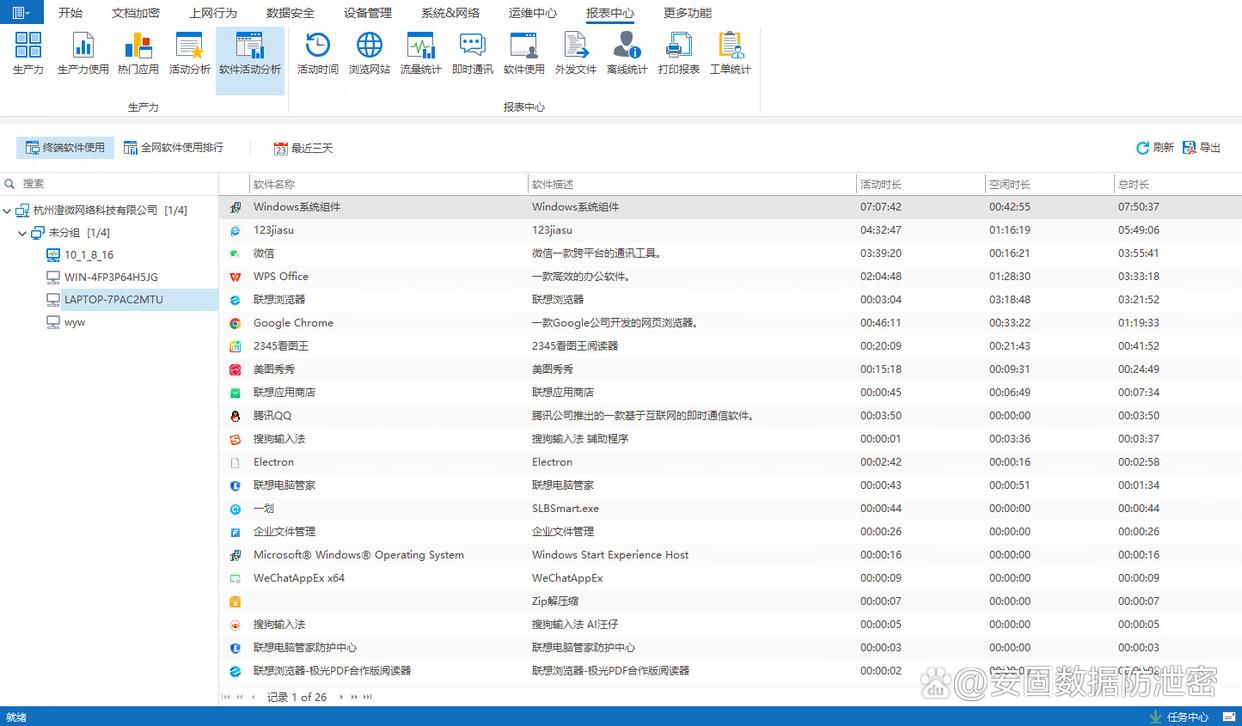
Task: Switch to 全网软件使用排行 view
Action: click(x=173, y=148)
